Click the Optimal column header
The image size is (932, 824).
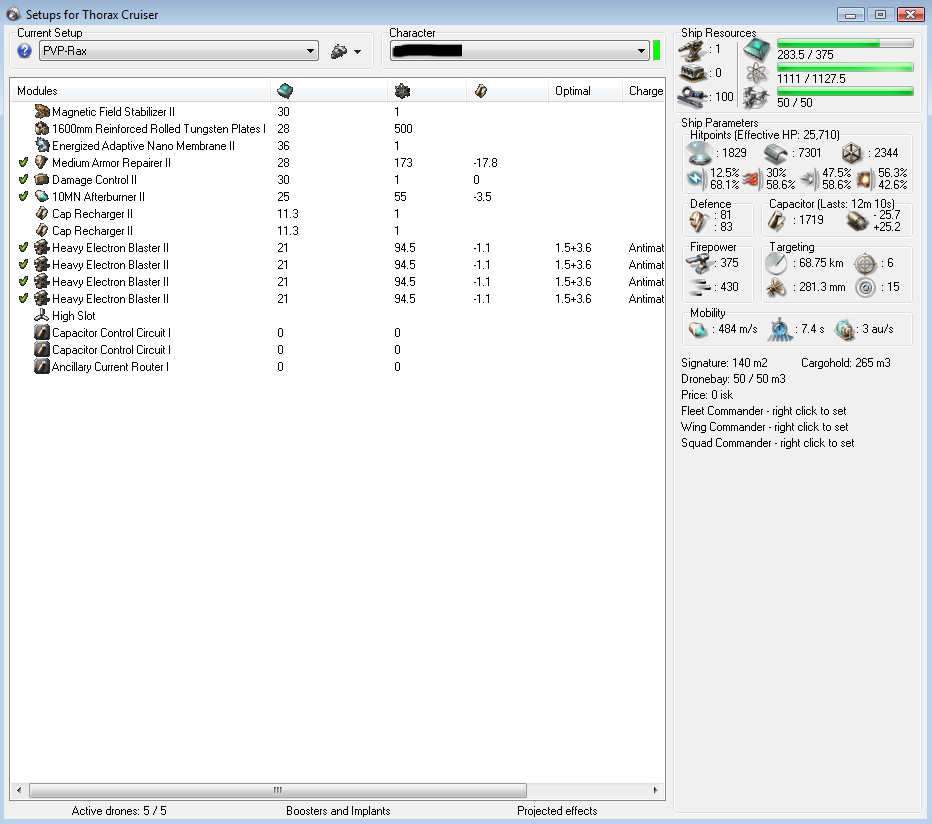(x=584, y=91)
